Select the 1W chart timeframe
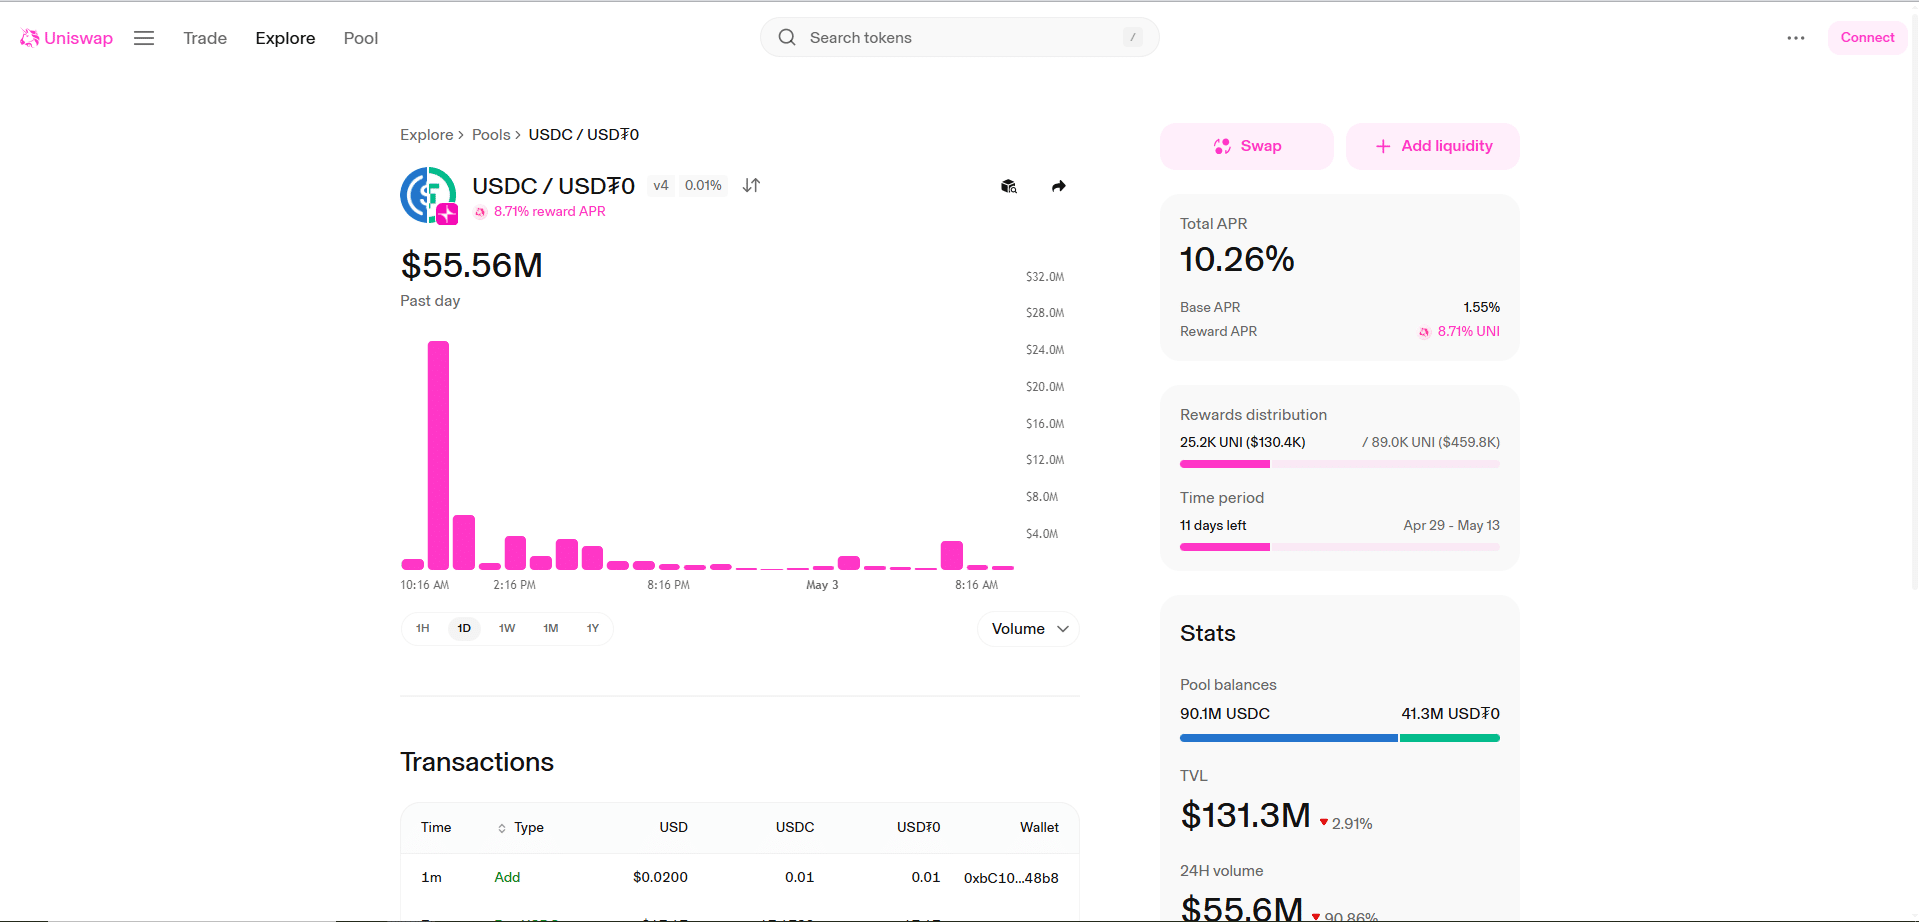The height and width of the screenshot is (922, 1919). tap(507, 628)
